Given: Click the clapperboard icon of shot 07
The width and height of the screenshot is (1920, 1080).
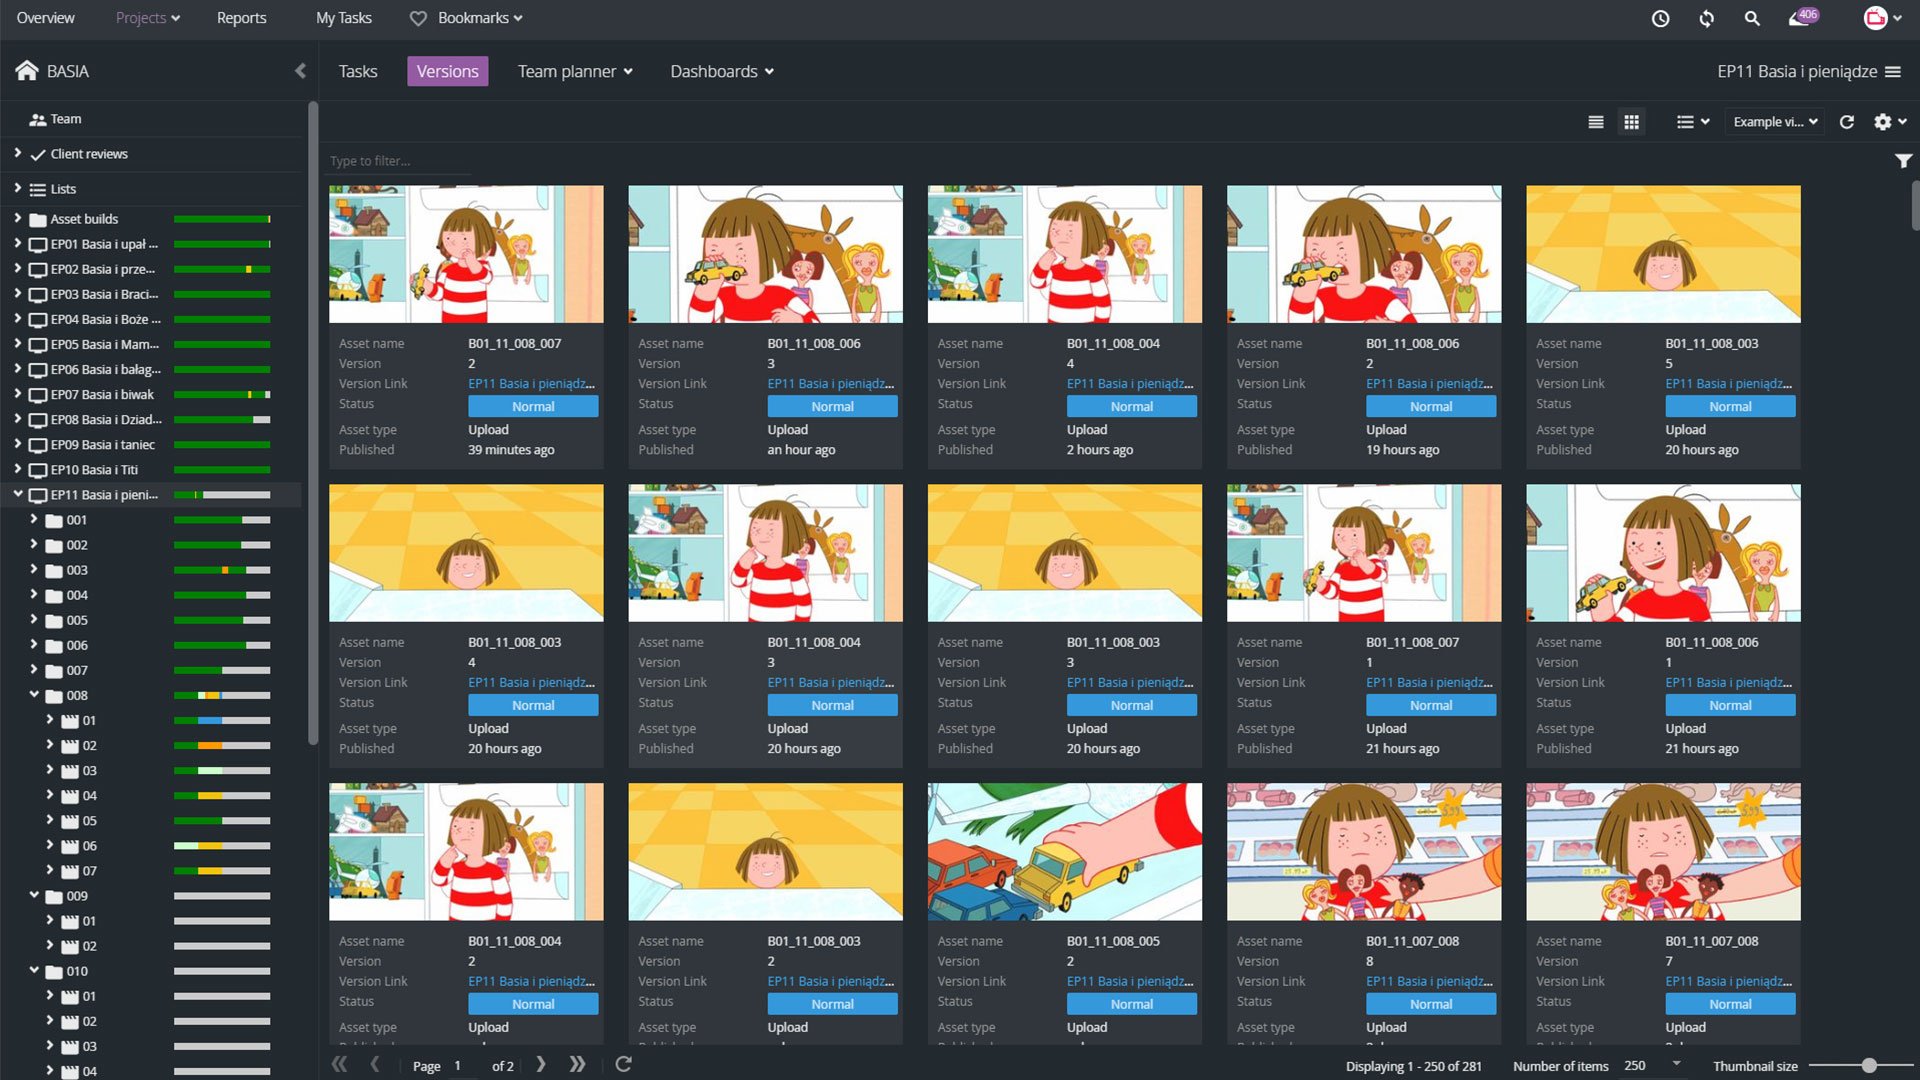Looking at the screenshot, I should pyautogui.click(x=70, y=871).
